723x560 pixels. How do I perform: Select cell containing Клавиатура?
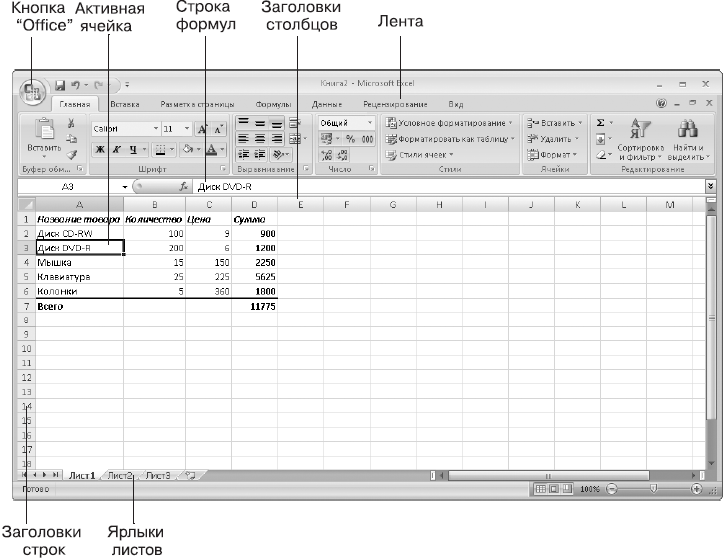(79, 277)
